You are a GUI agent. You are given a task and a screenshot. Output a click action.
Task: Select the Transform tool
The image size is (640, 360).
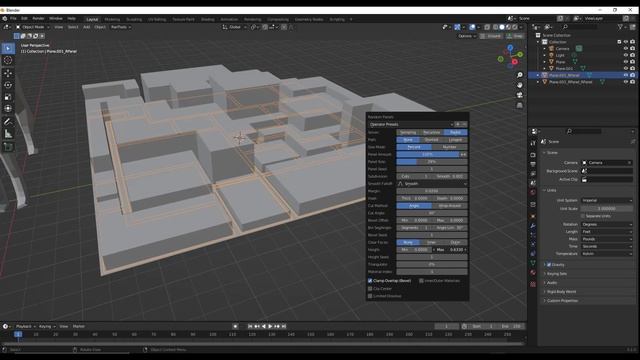[x=8, y=109]
